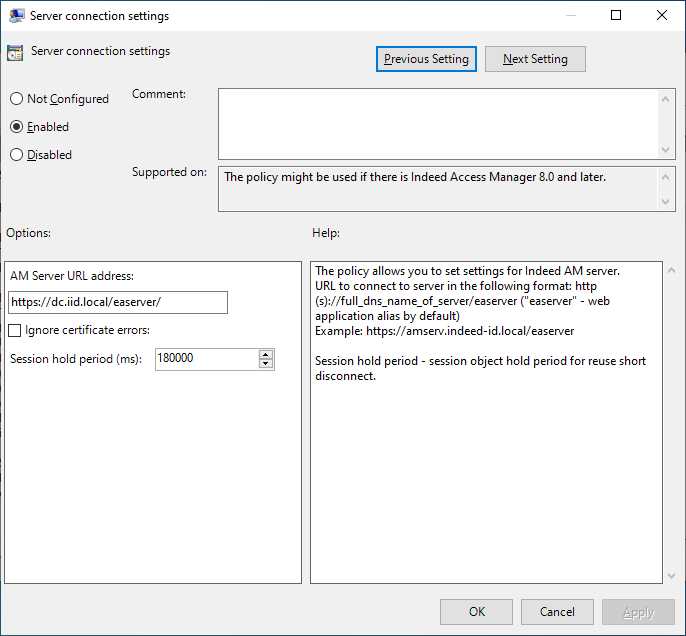Choose the Disabled radio button
This screenshot has height=636, width=686.
point(16,155)
